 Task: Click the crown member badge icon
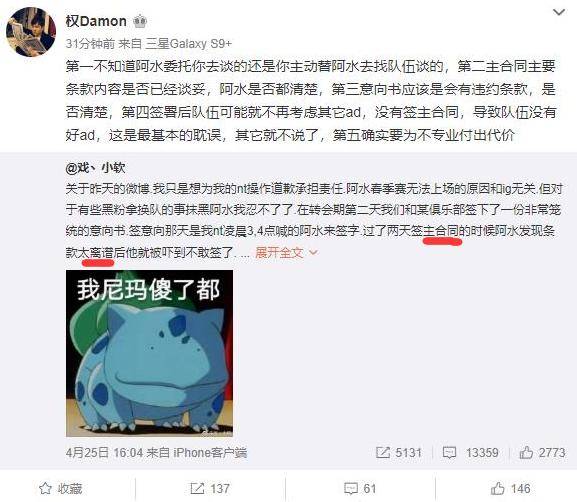(139, 21)
